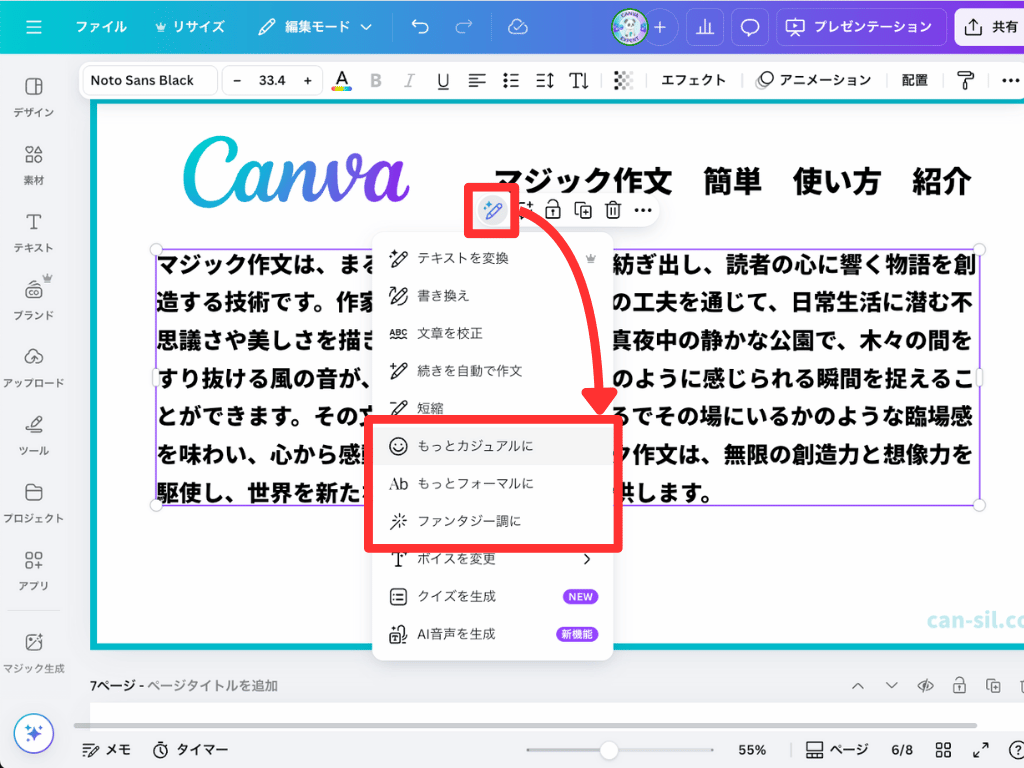The width and height of the screenshot is (1024, 768).
Task: Open the Tools (ツール) panel
Action: pos(33,435)
